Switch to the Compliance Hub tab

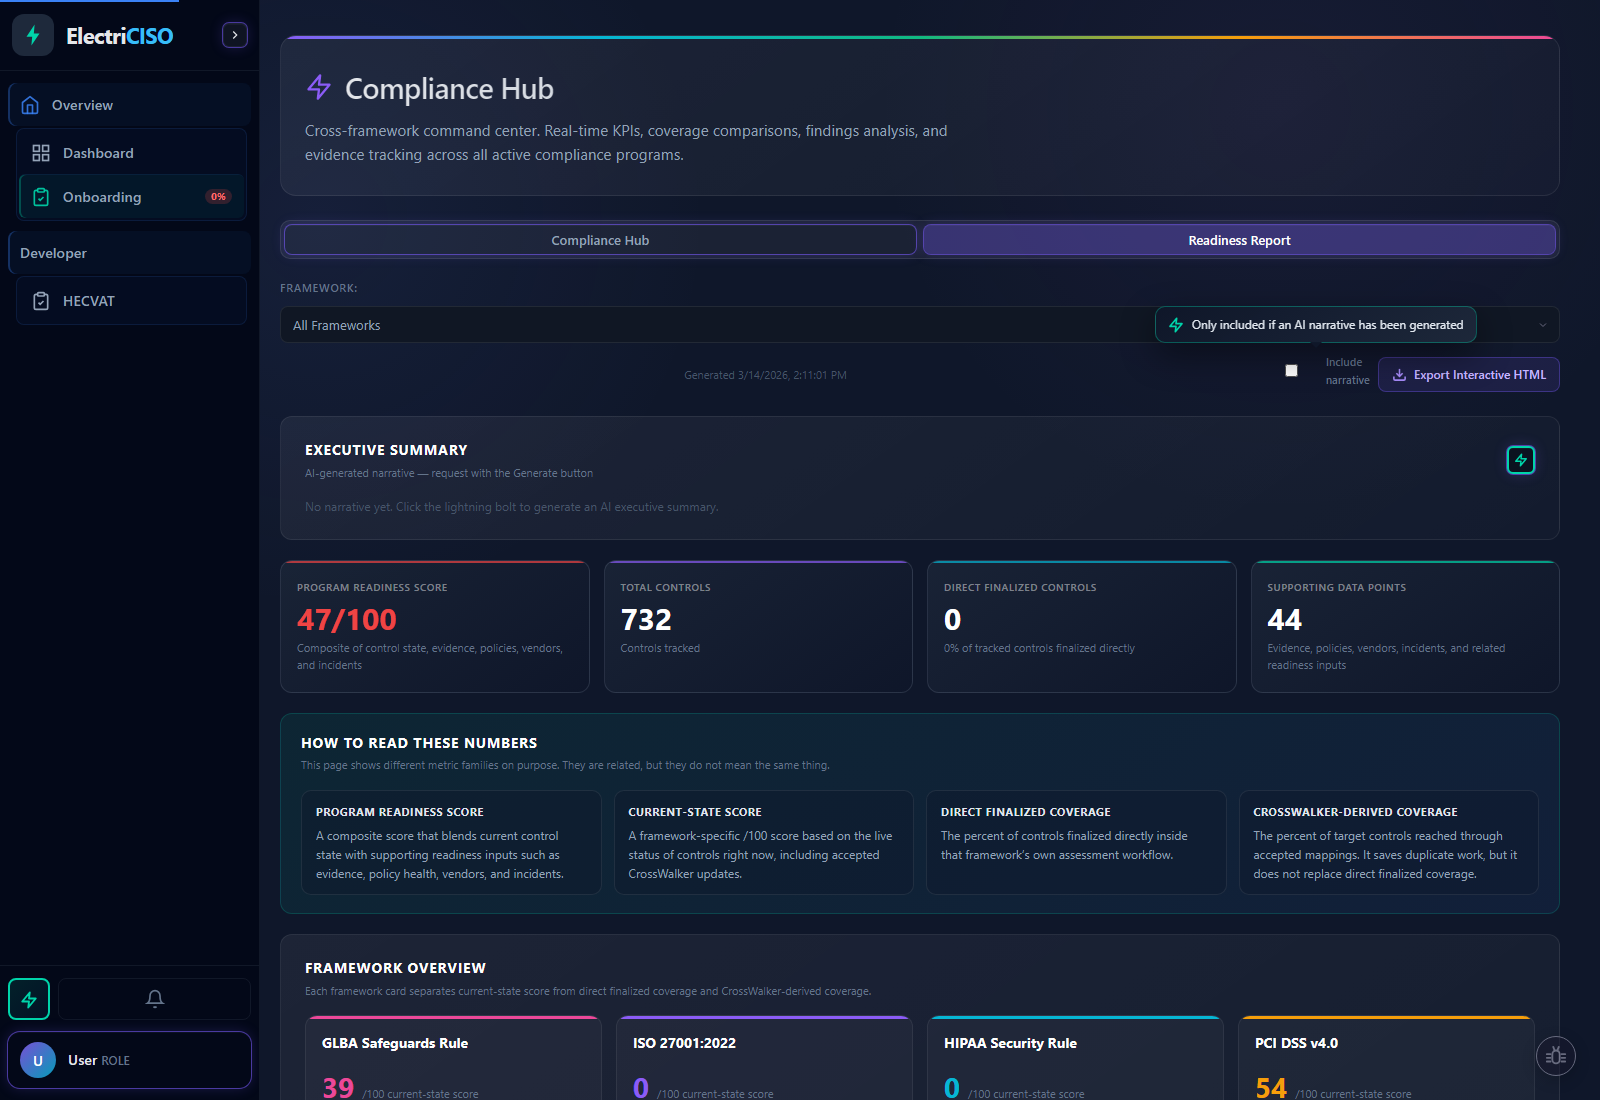click(x=599, y=240)
